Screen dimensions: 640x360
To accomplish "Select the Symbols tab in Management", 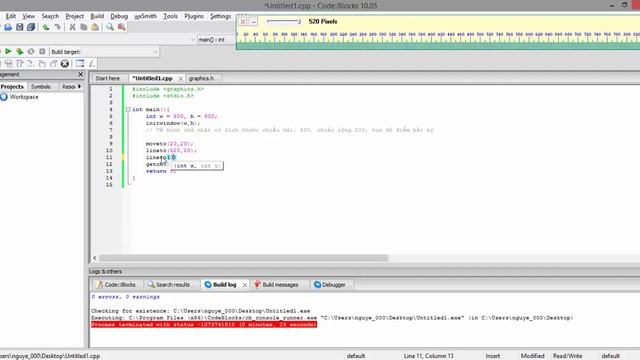I will click(x=40, y=87).
